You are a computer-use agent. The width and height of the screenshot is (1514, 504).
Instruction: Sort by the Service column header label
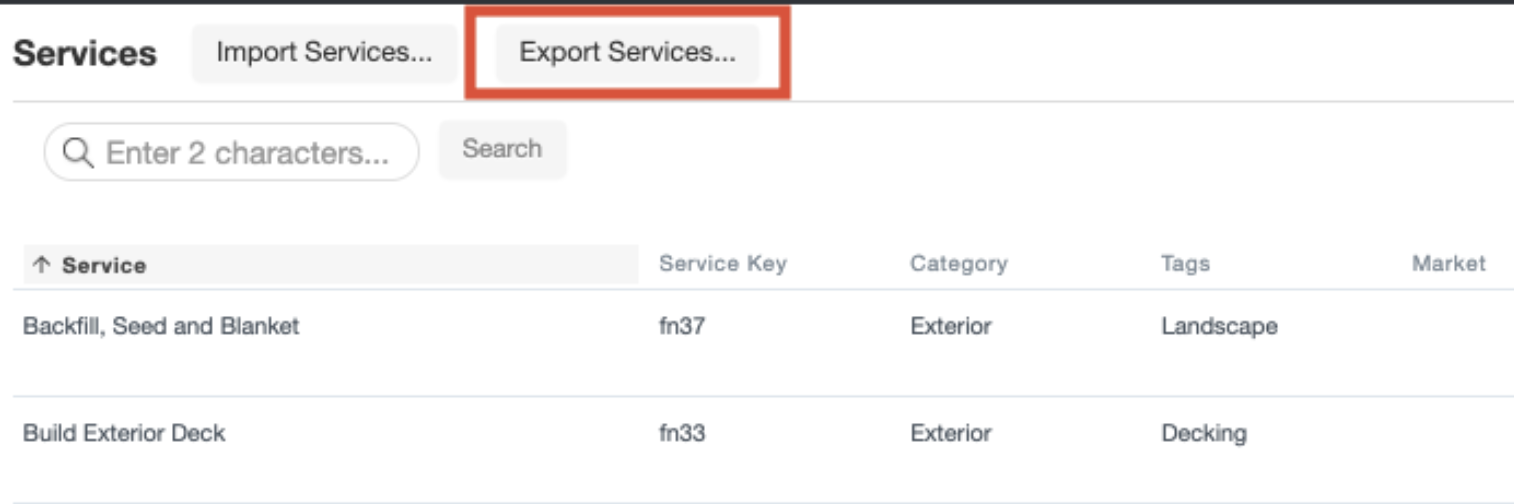coord(104,265)
